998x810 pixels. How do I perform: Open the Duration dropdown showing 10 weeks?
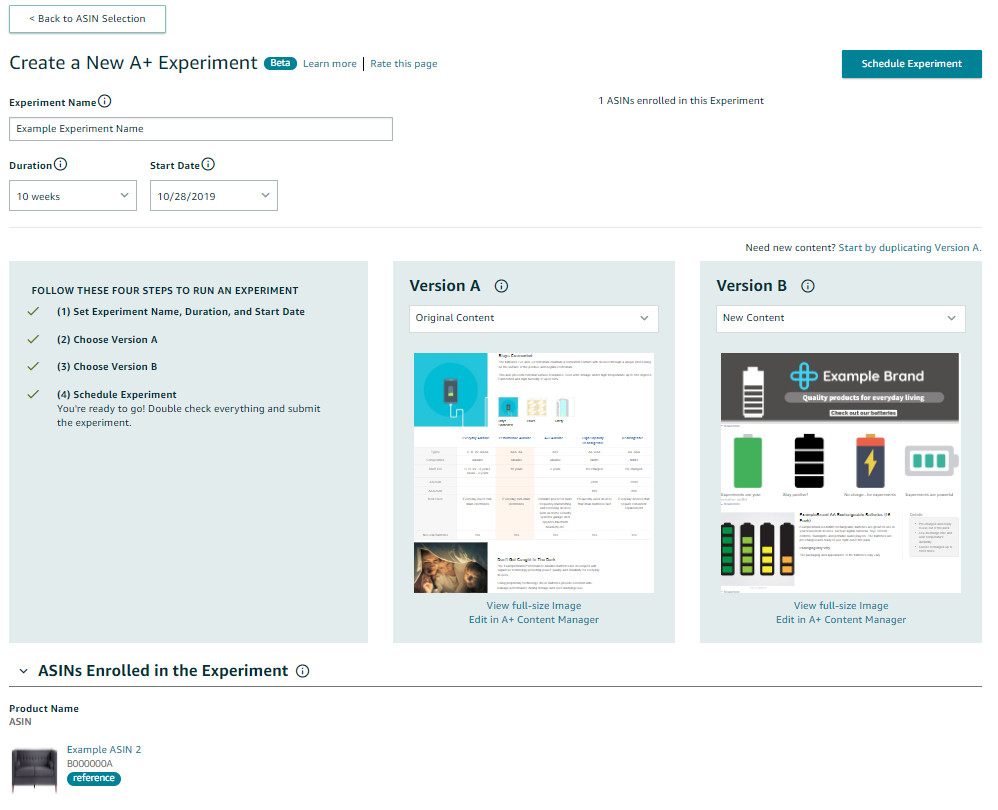73,196
